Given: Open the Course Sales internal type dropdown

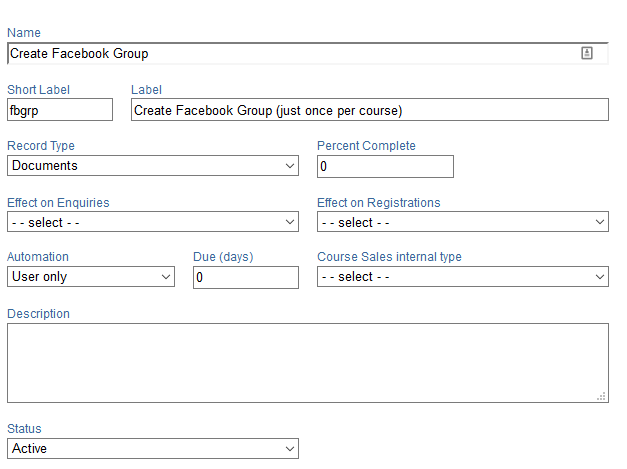Looking at the screenshot, I should pos(462,277).
